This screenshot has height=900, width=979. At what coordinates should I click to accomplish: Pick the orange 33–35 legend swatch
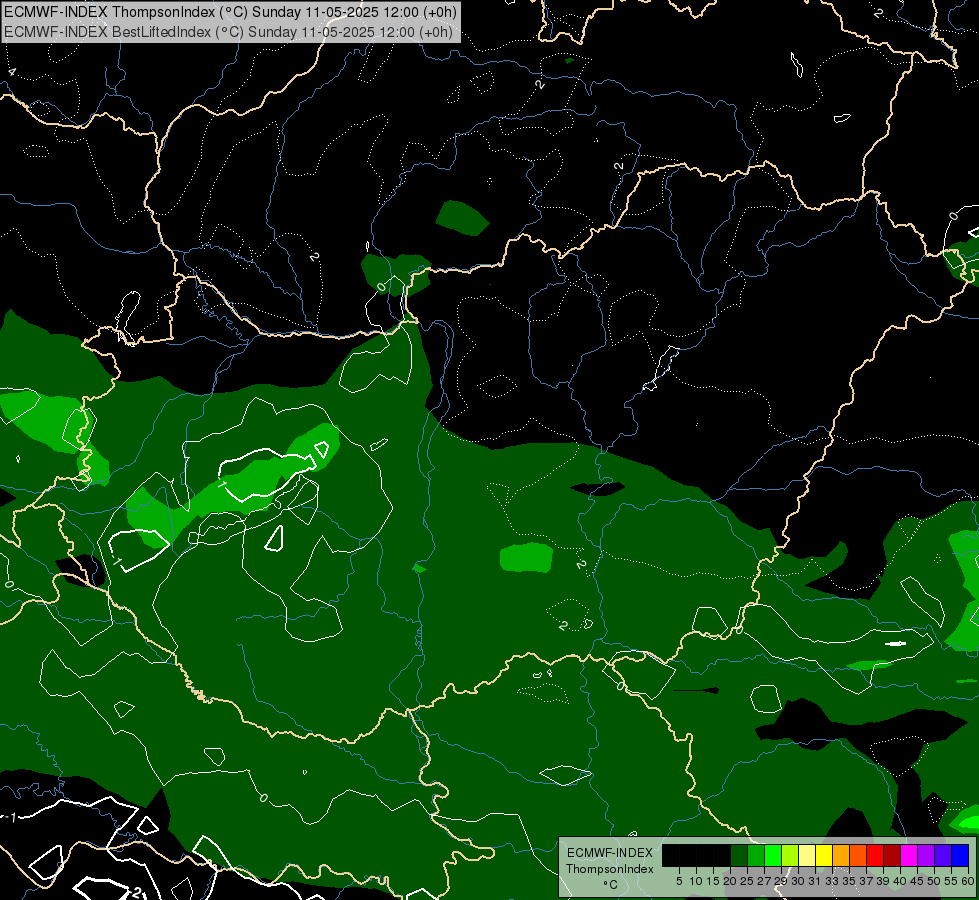tap(841, 855)
